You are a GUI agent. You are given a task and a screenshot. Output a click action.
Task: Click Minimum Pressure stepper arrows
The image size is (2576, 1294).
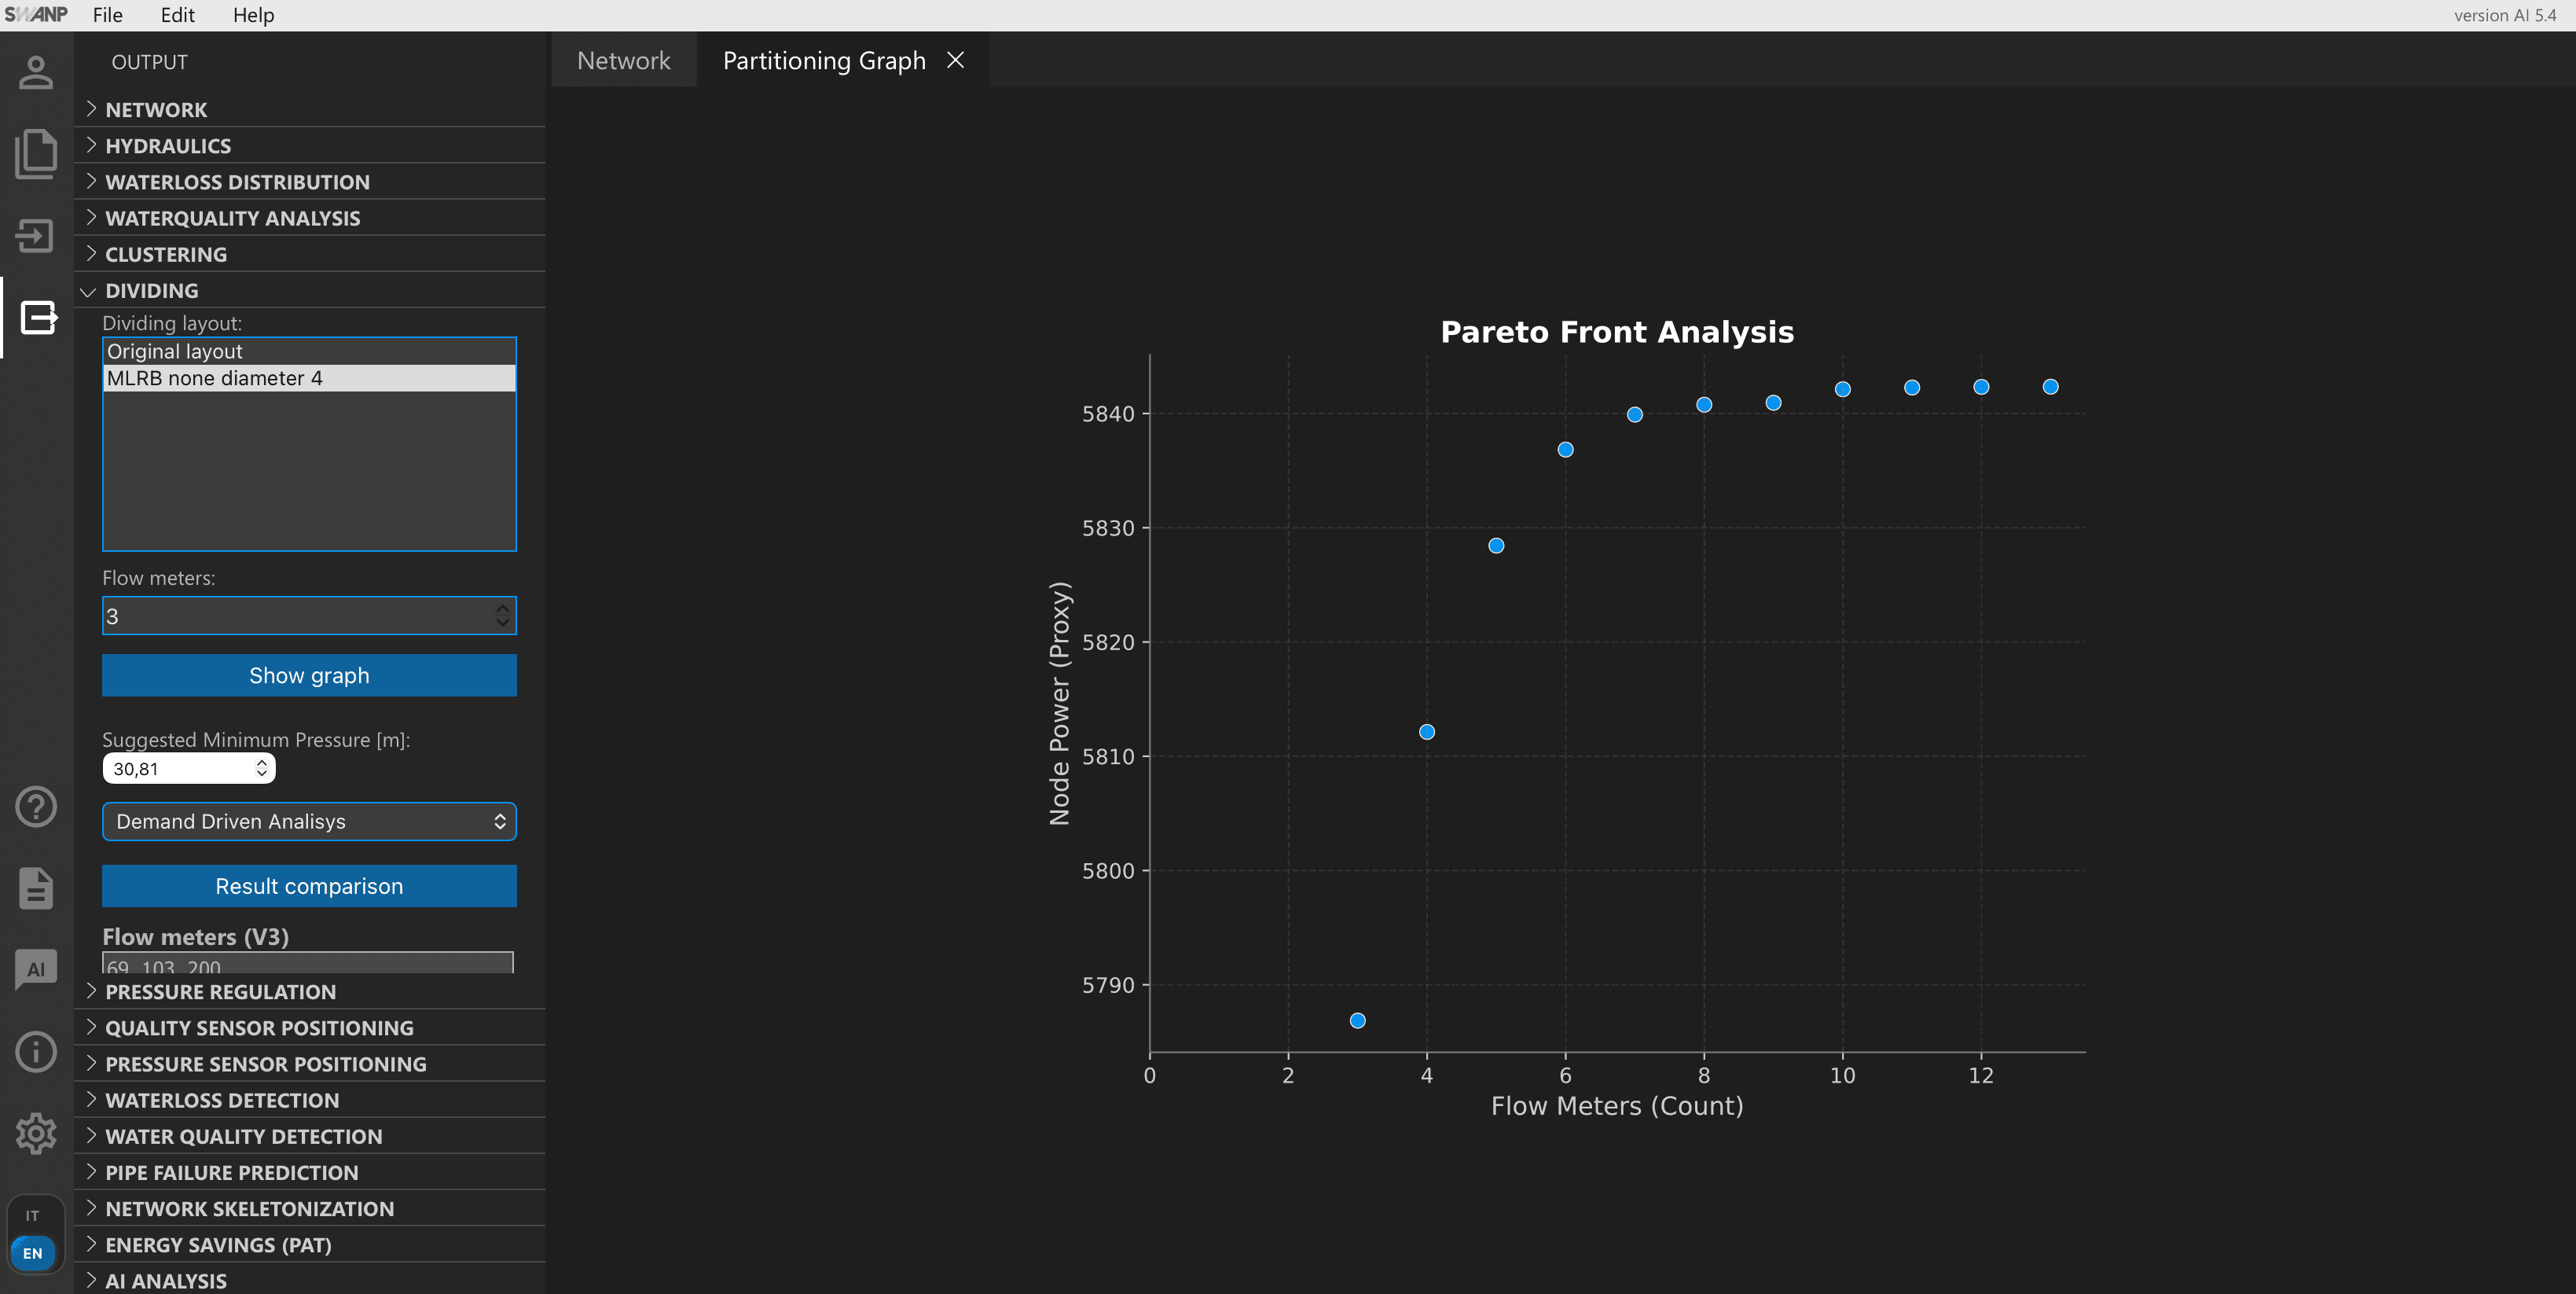click(x=262, y=768)
